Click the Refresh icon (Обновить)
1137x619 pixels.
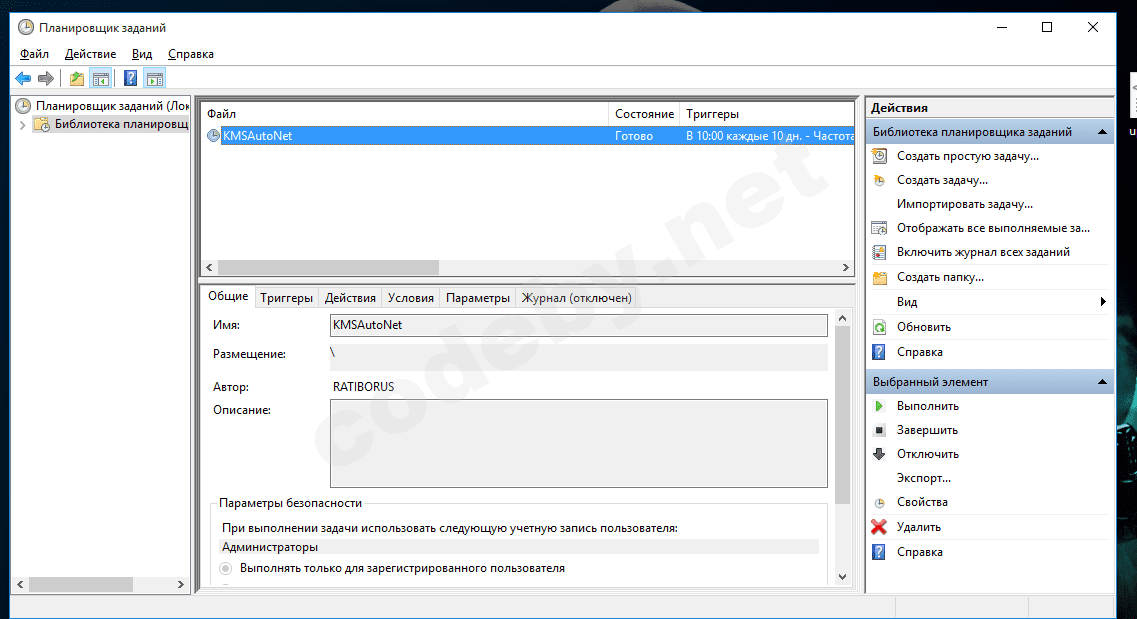879,327
